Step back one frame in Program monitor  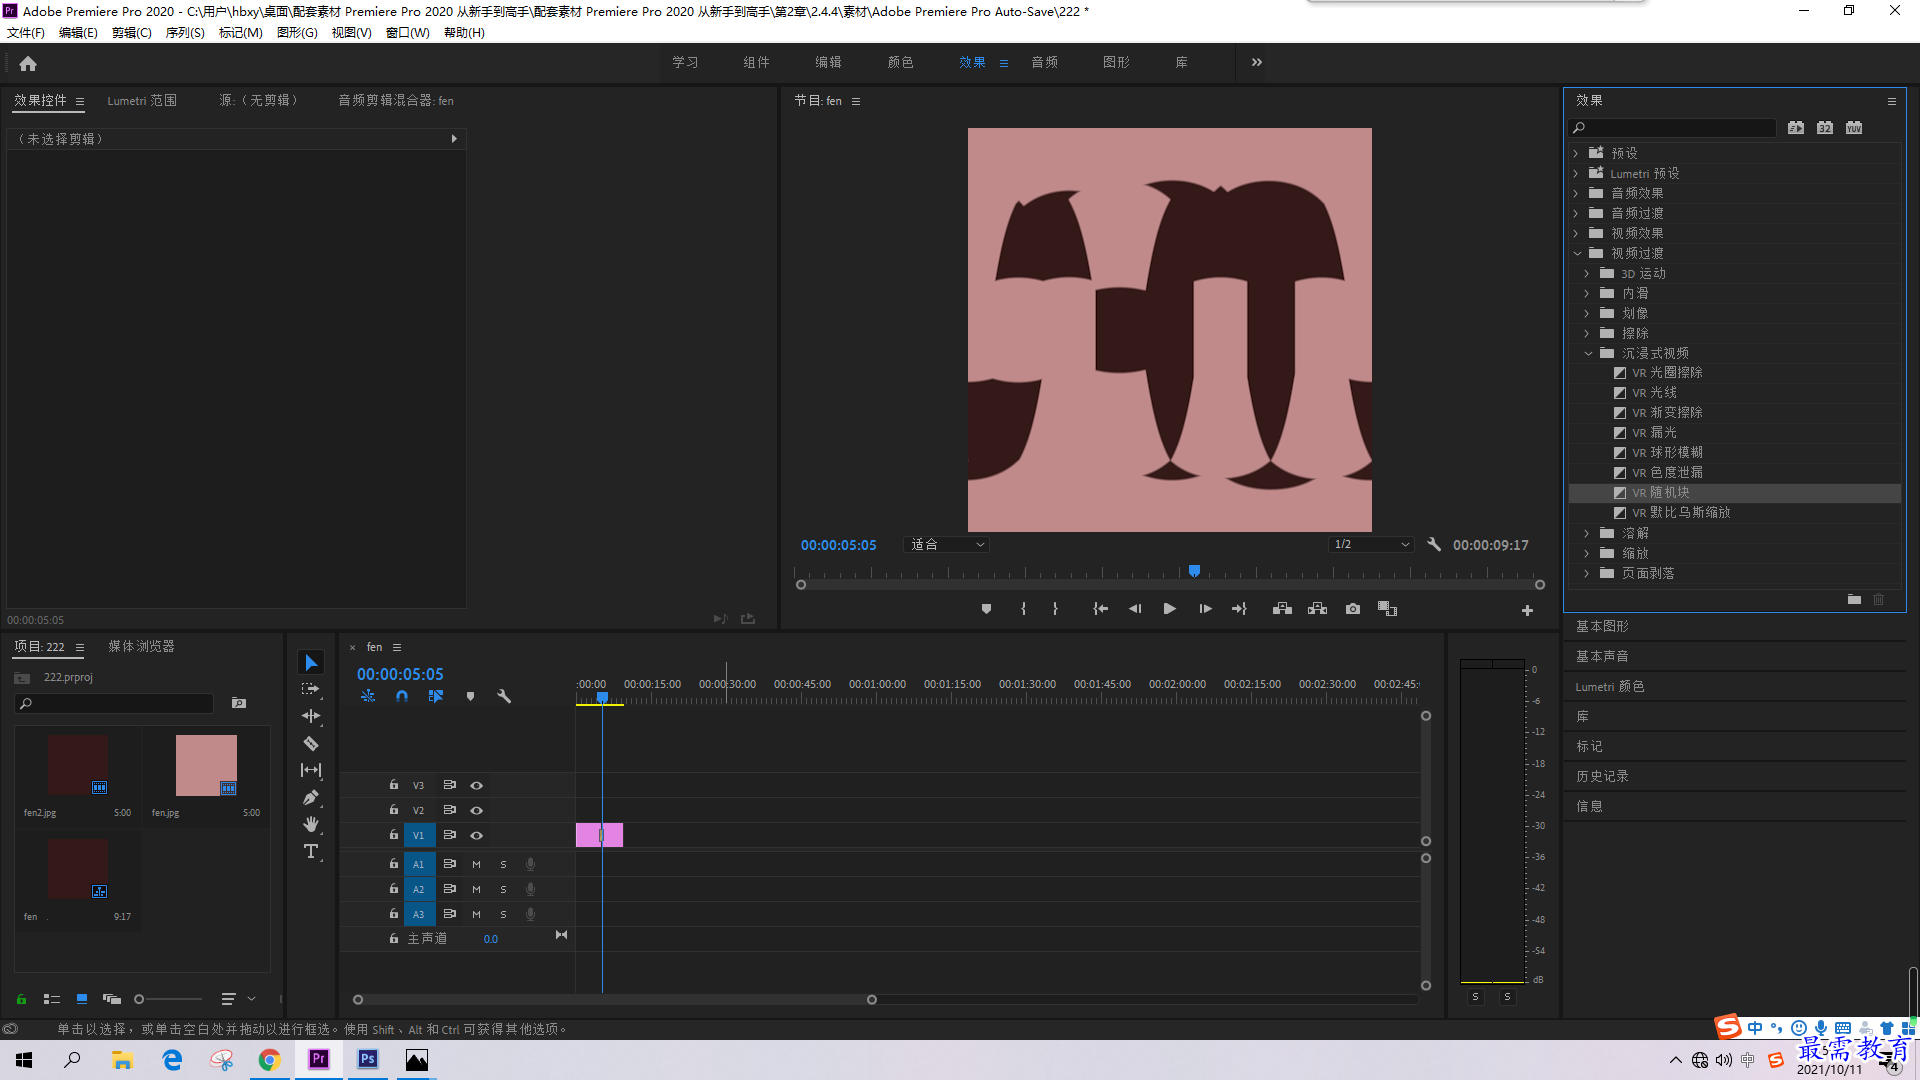(x=1134, y=609)
